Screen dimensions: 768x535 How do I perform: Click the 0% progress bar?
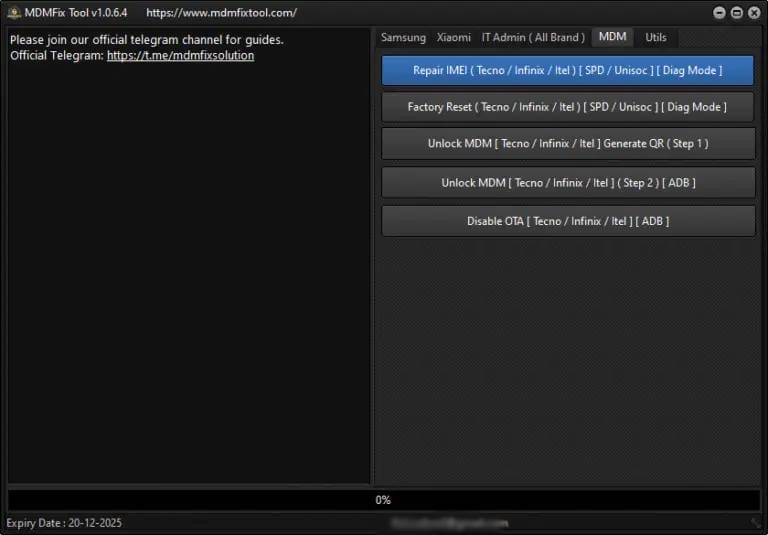[383, 500]
